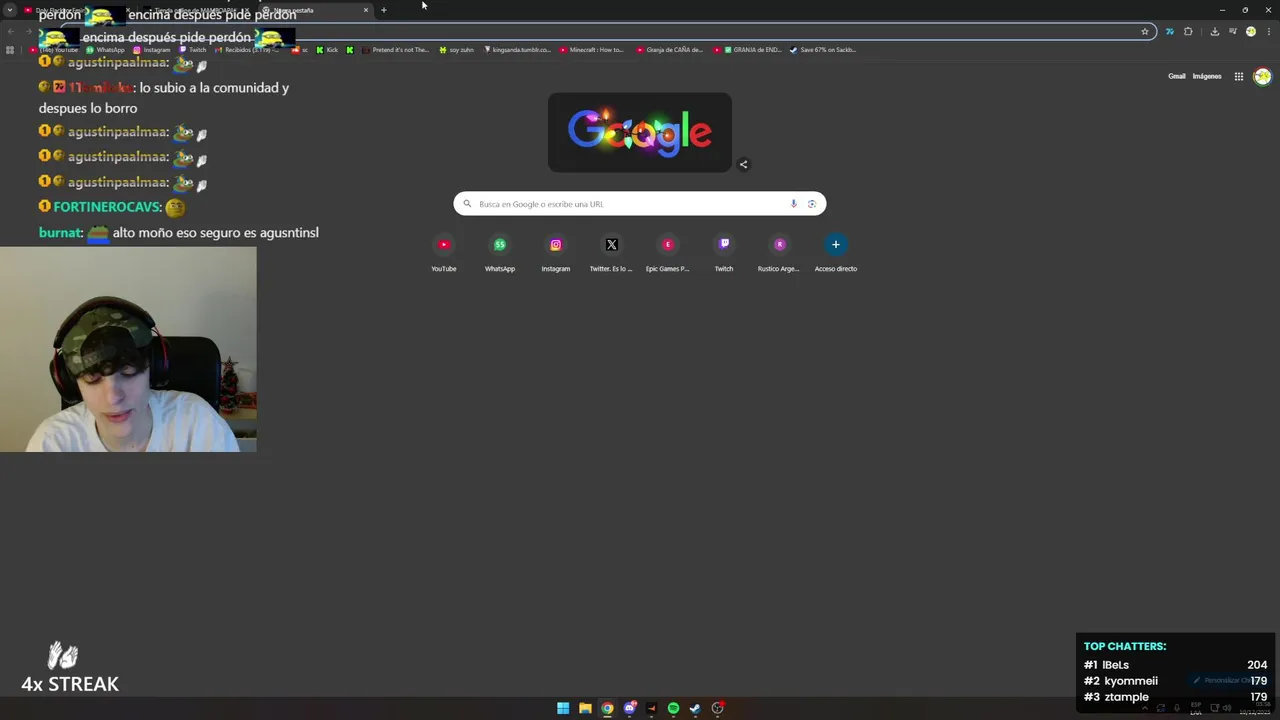
Task: Open Gmail link
Action: pyautogui.click(x=1177, y=76)
